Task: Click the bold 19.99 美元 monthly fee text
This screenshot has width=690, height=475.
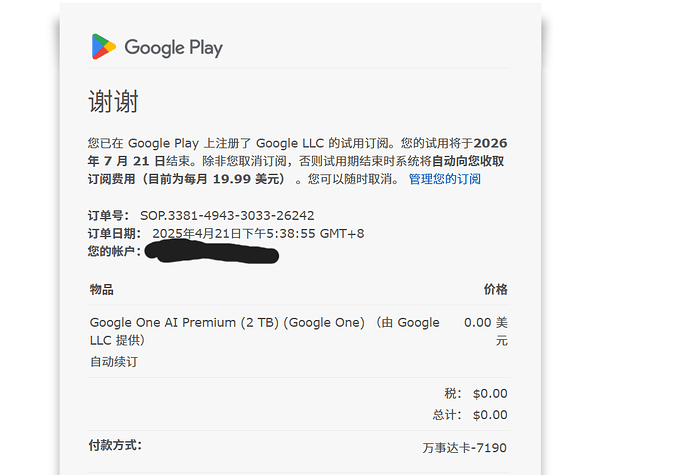Action: (x=246, y=179)
